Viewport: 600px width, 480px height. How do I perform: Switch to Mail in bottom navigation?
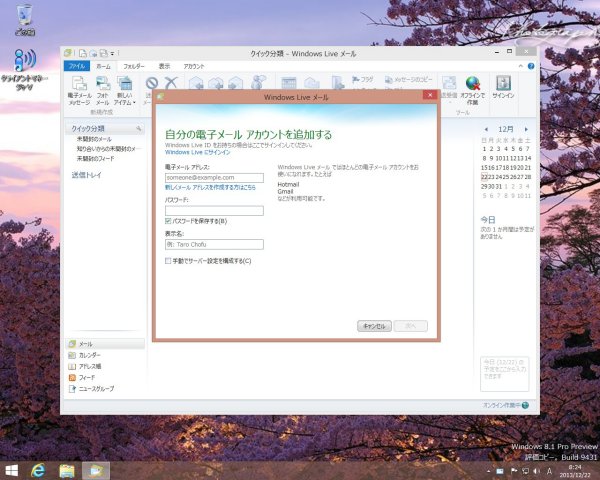[105, 344]
